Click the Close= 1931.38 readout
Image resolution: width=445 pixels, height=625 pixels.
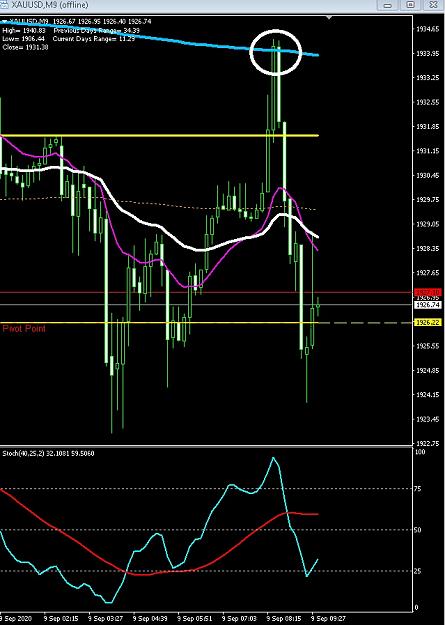pos(26,47)
